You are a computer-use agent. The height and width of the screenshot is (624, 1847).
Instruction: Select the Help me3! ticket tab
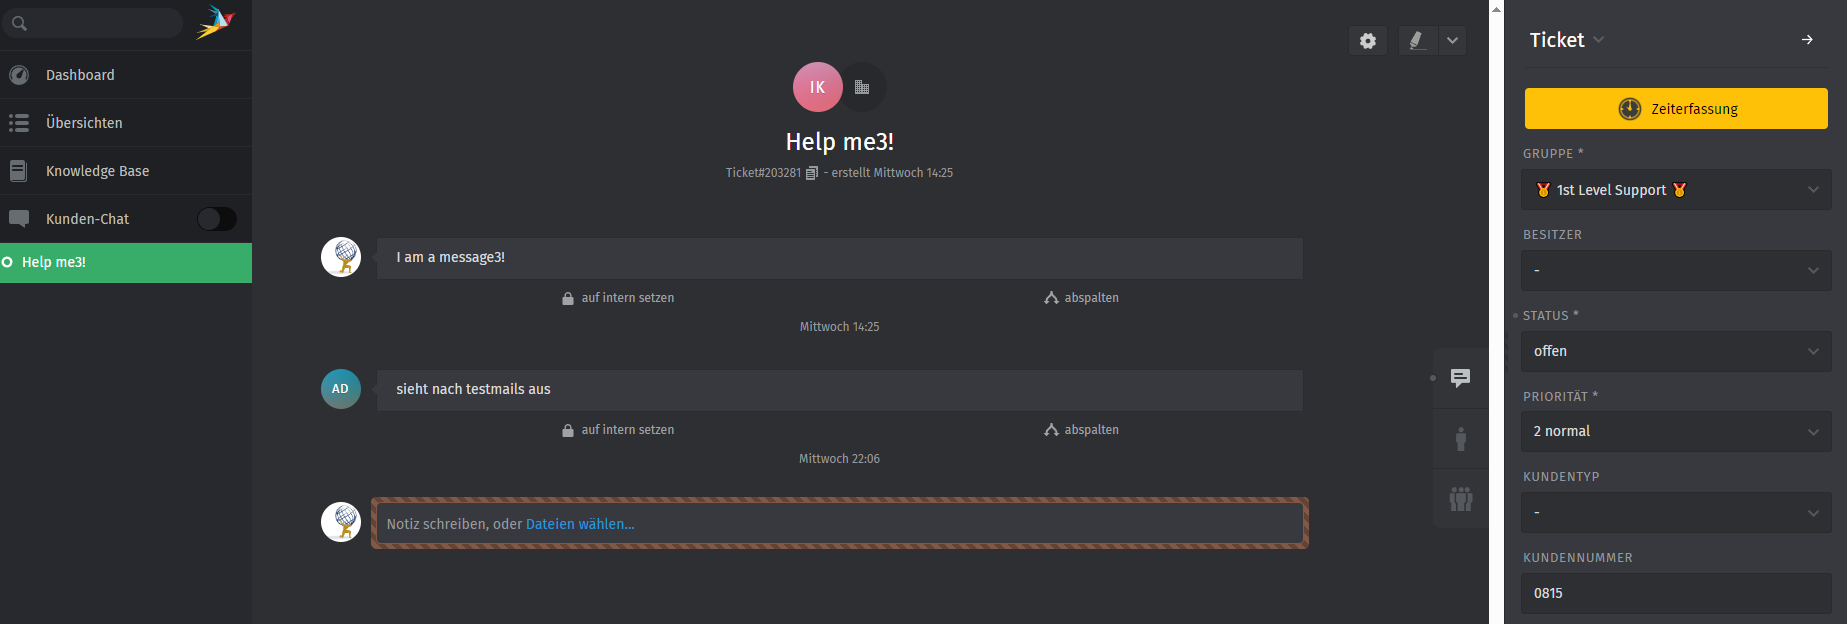(x=54, y=262)
